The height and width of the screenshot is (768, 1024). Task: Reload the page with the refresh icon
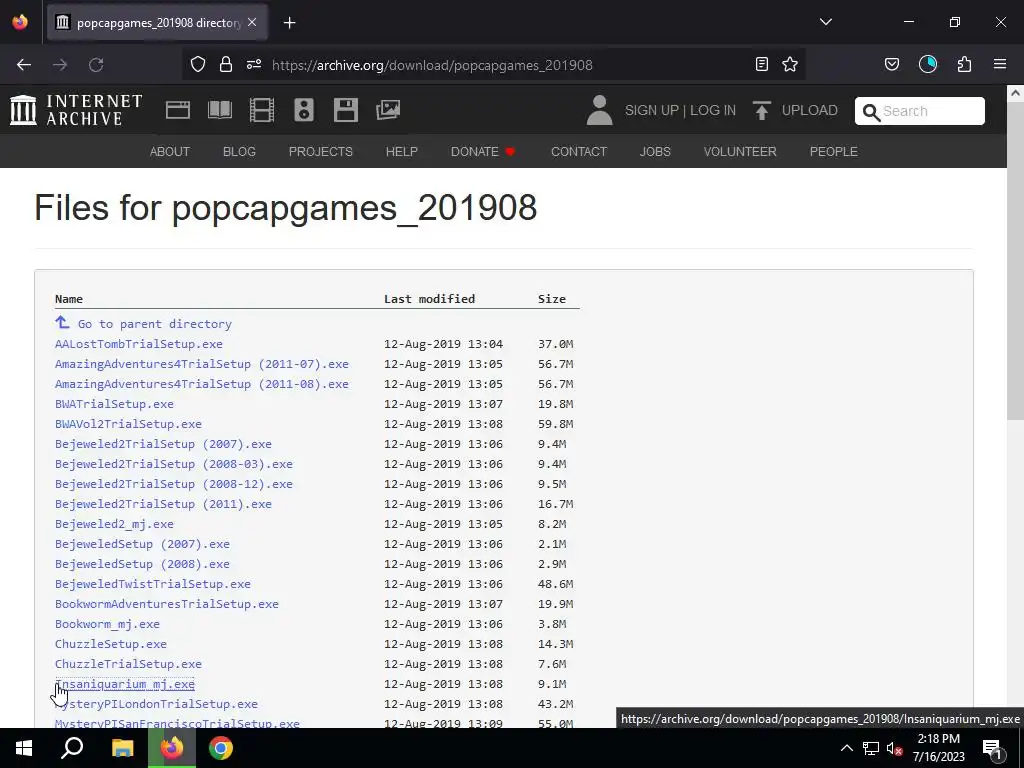pyautogui.click(x=96, y=65)
